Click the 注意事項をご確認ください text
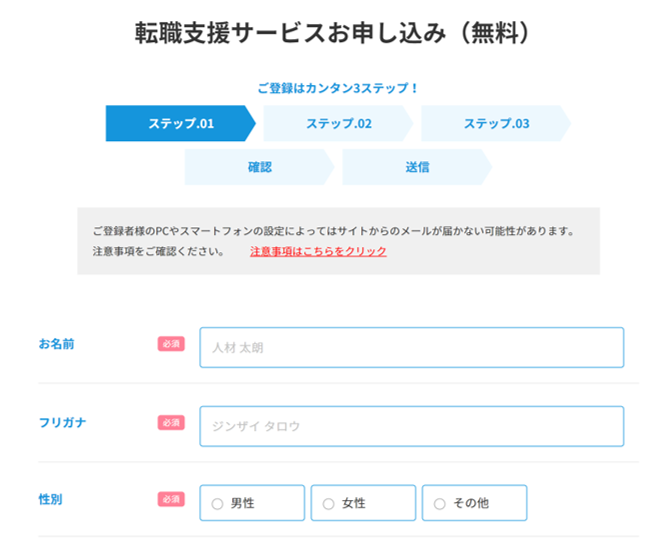Image resolution: width=656 pixels, height=552 pixels. click(x=159, y=251)
